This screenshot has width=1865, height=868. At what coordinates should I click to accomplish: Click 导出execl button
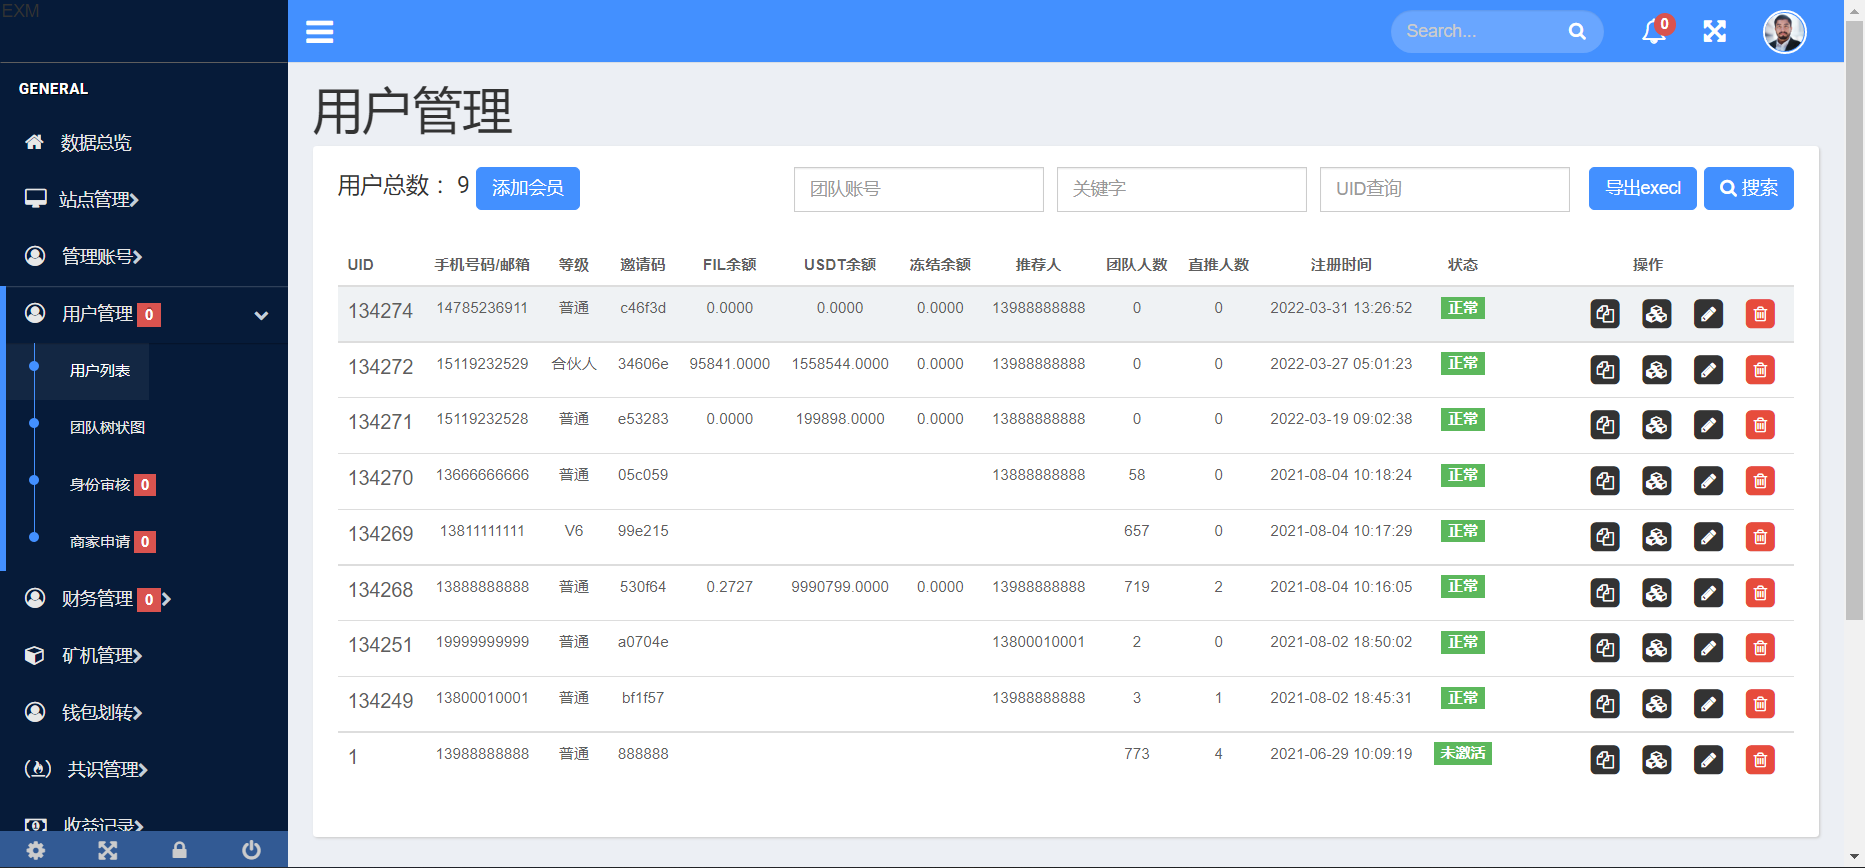point(1642,188)
